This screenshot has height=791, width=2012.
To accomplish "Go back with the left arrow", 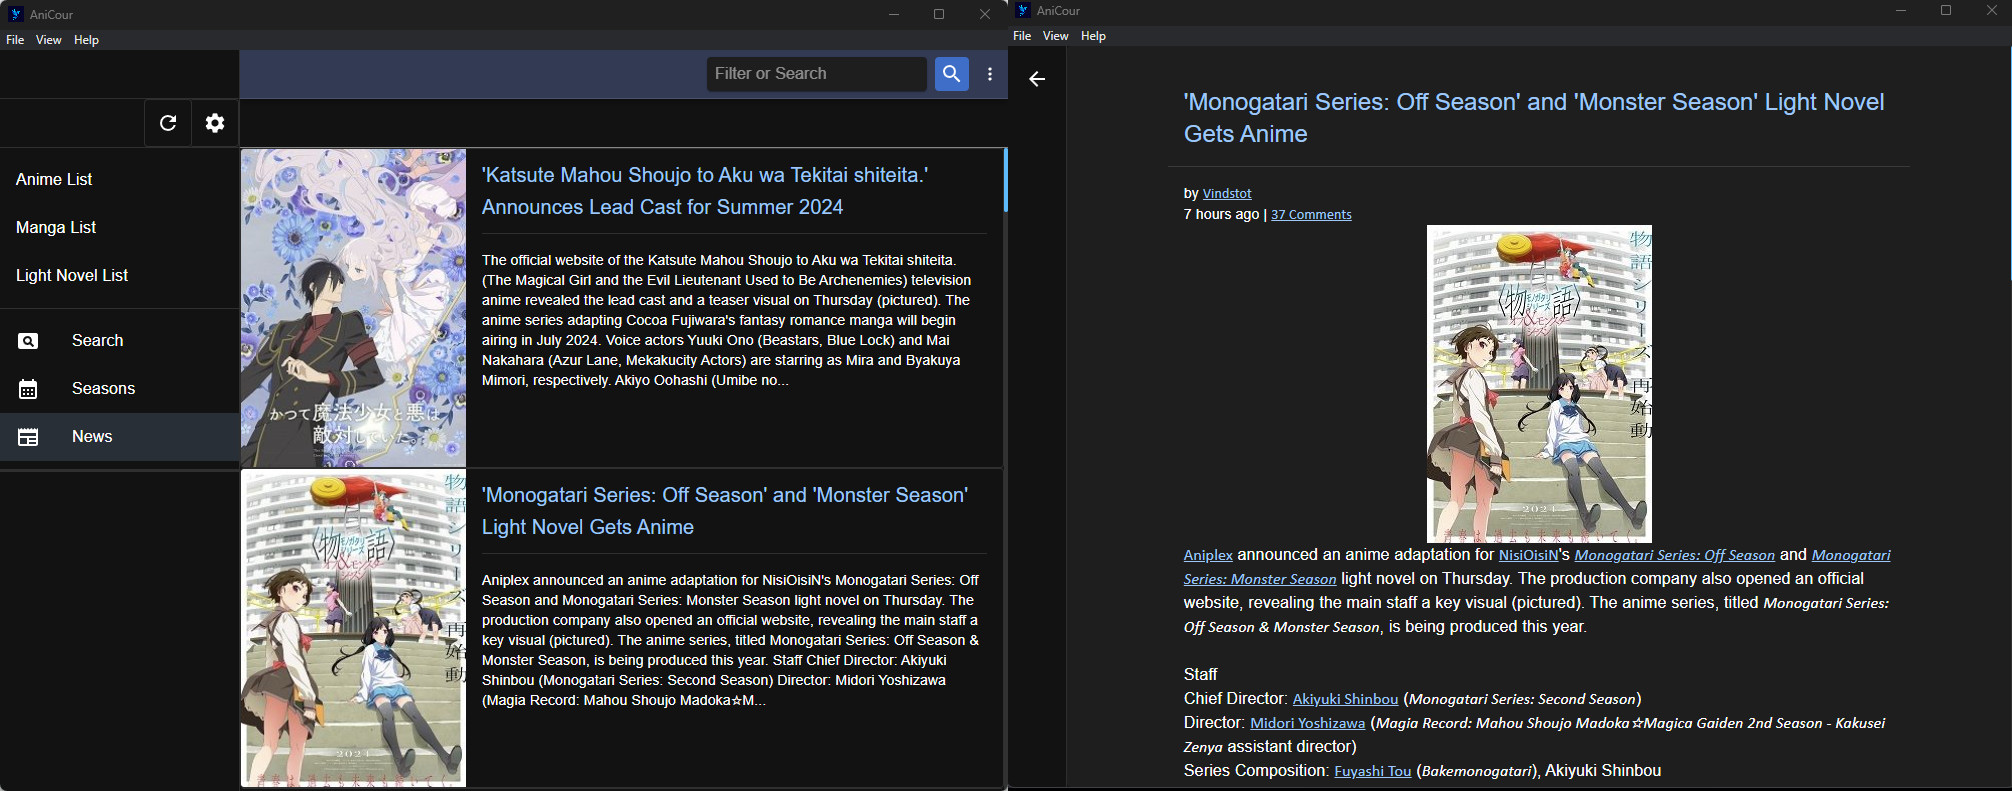I will (1037, 79).
